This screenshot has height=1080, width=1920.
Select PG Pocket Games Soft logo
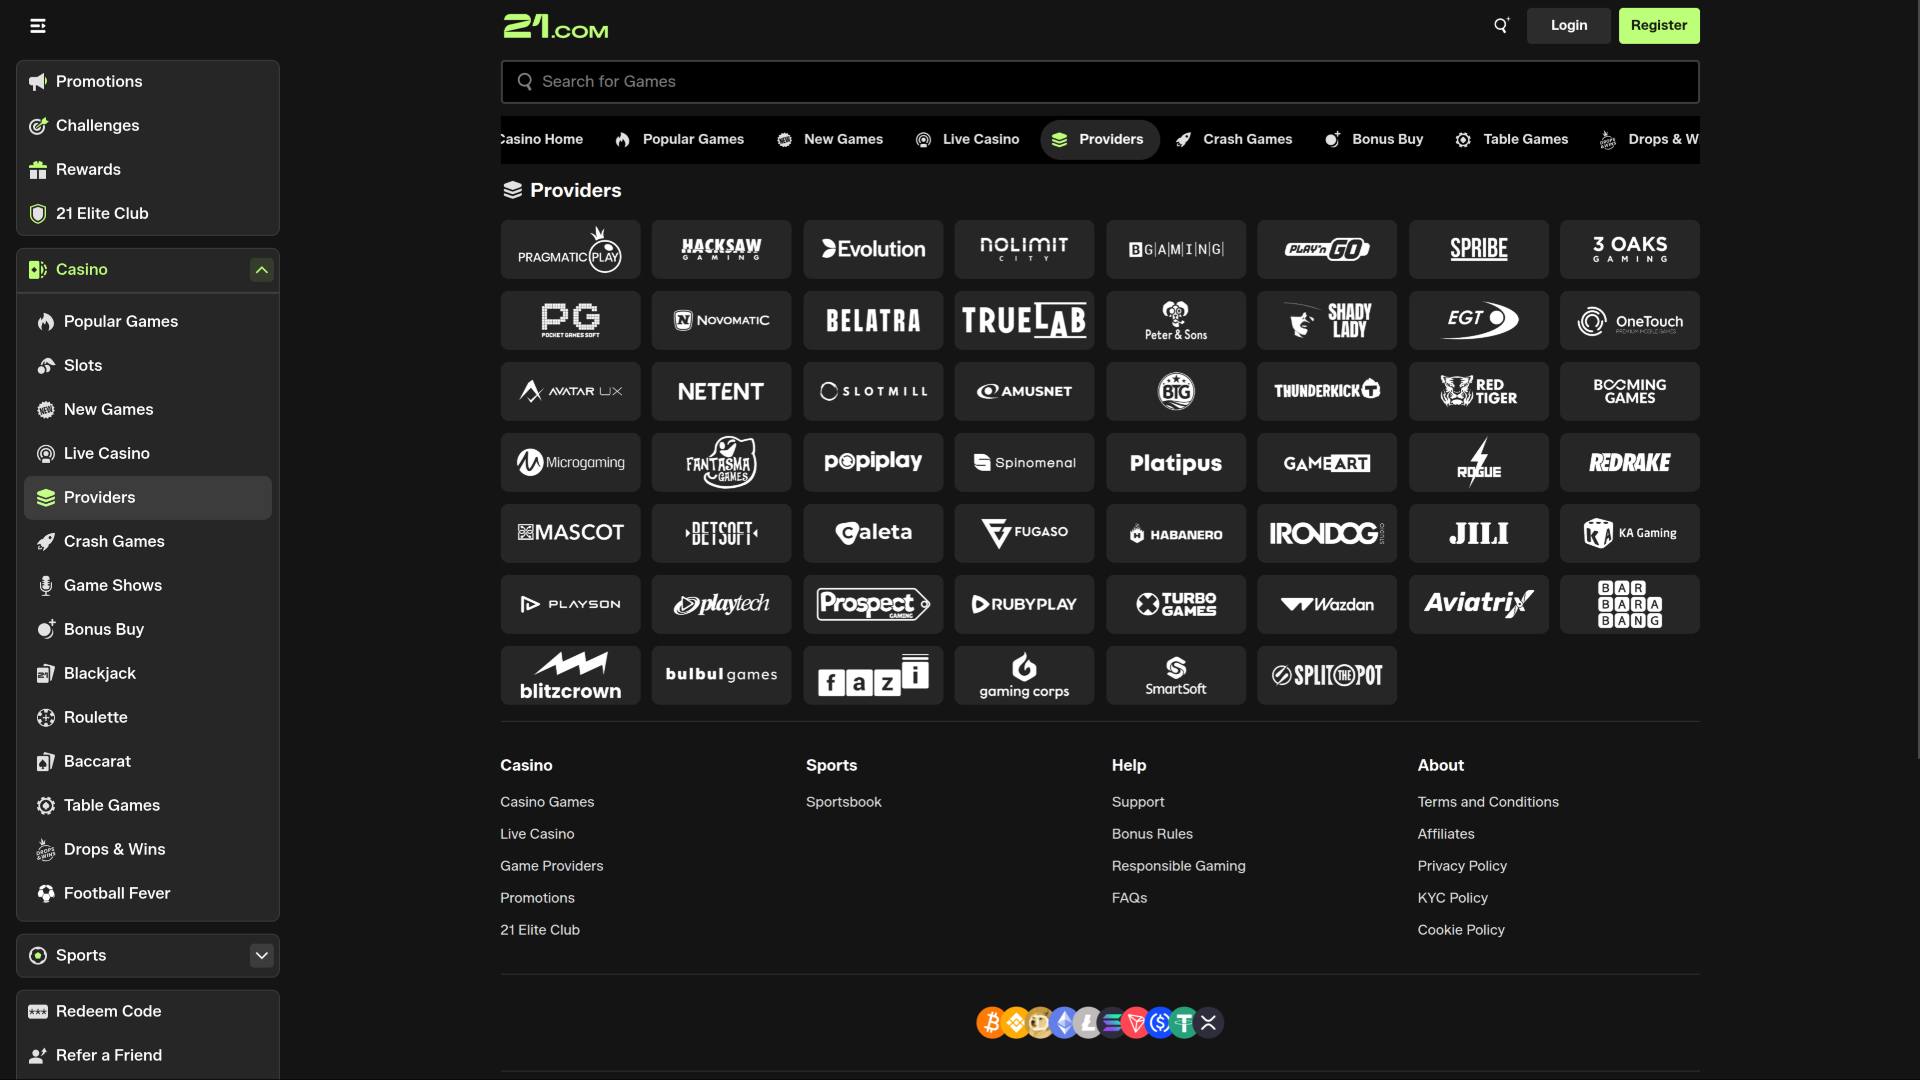(570, 320)
